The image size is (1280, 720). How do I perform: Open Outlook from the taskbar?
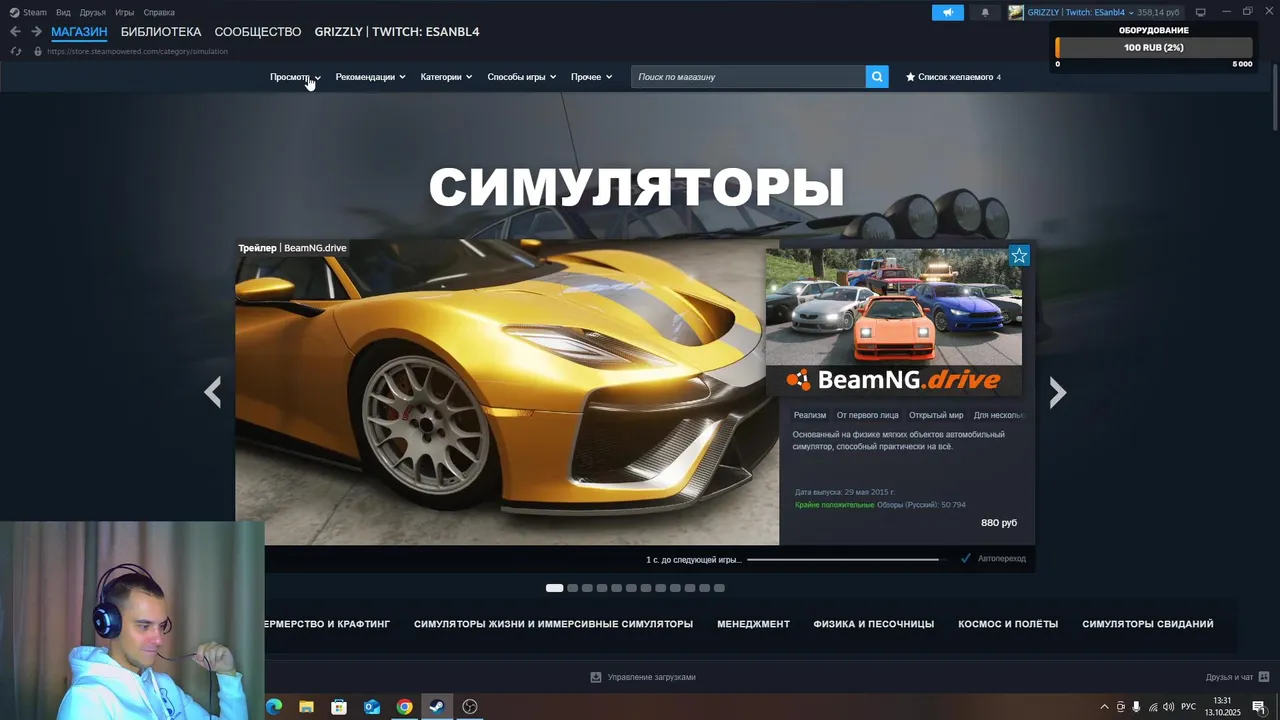click(372, 707)
